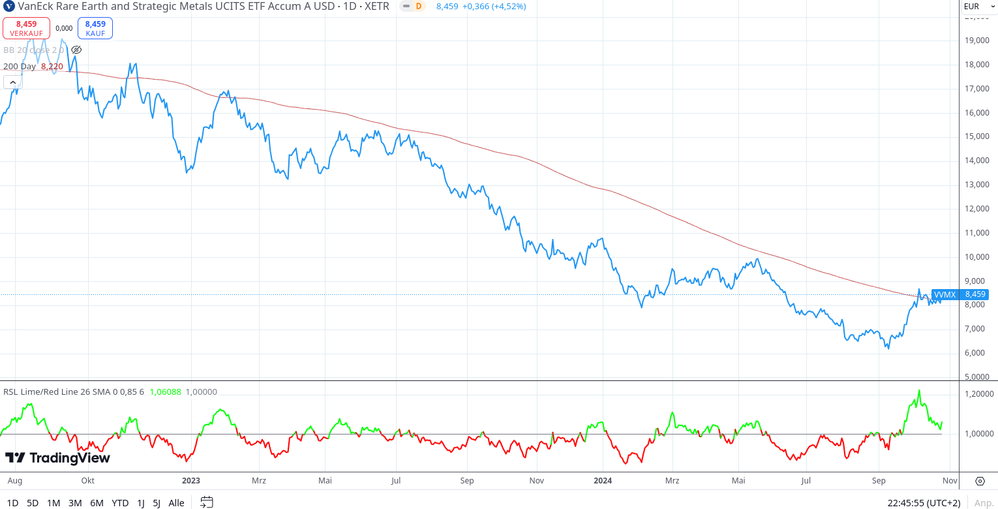
Task: Select the YTD time range
Action: [120, 503]
